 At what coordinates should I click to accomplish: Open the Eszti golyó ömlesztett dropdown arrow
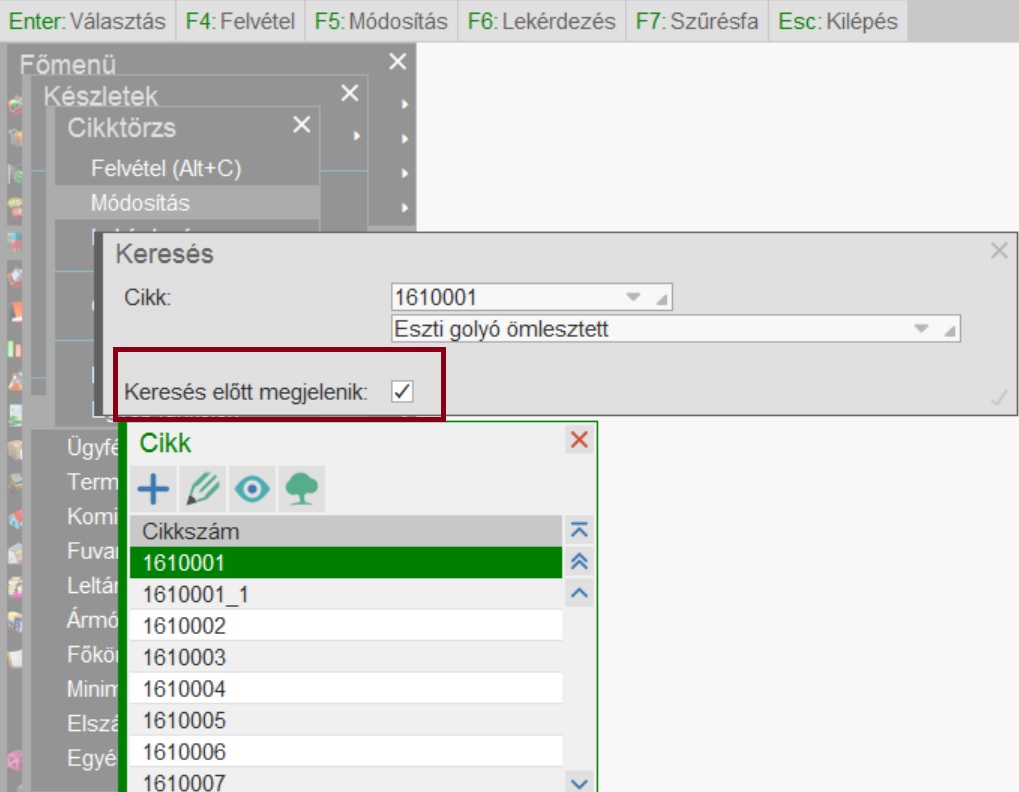tap(921, 329)
